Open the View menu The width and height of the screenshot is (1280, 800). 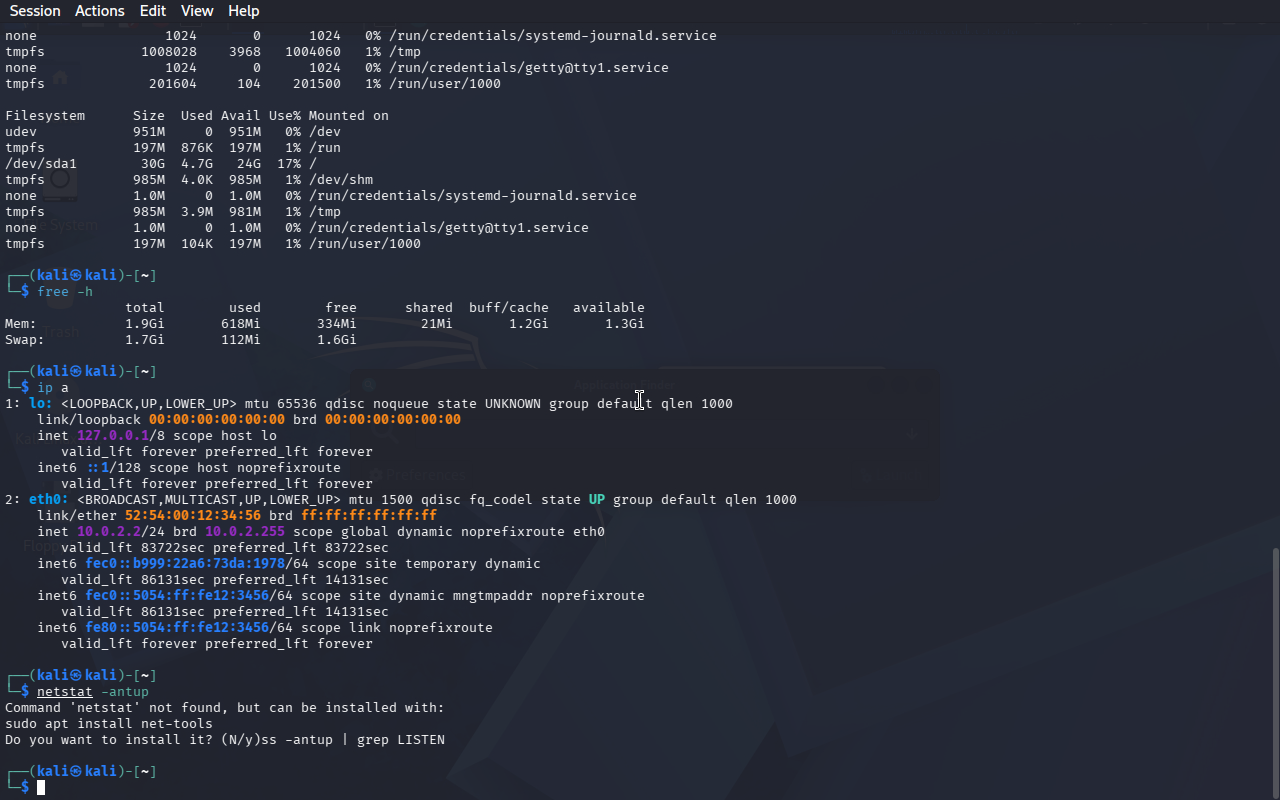pos(197,11)
